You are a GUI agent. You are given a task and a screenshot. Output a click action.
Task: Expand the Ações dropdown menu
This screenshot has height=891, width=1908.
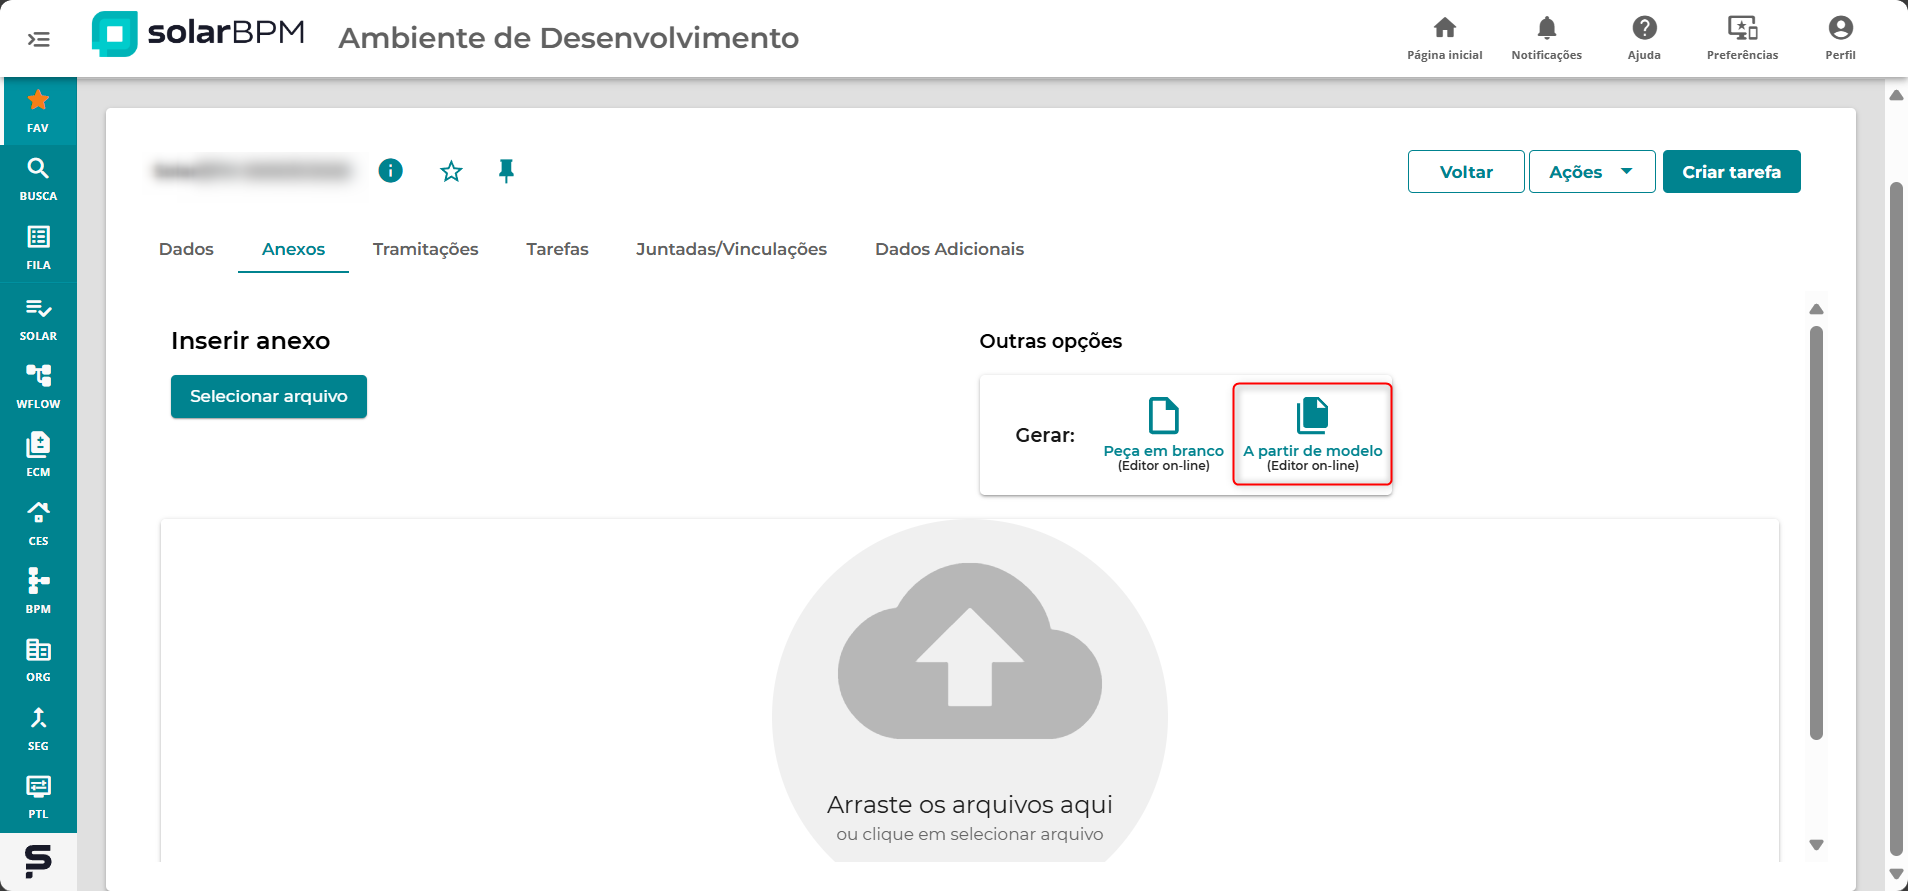(1591, 172)
